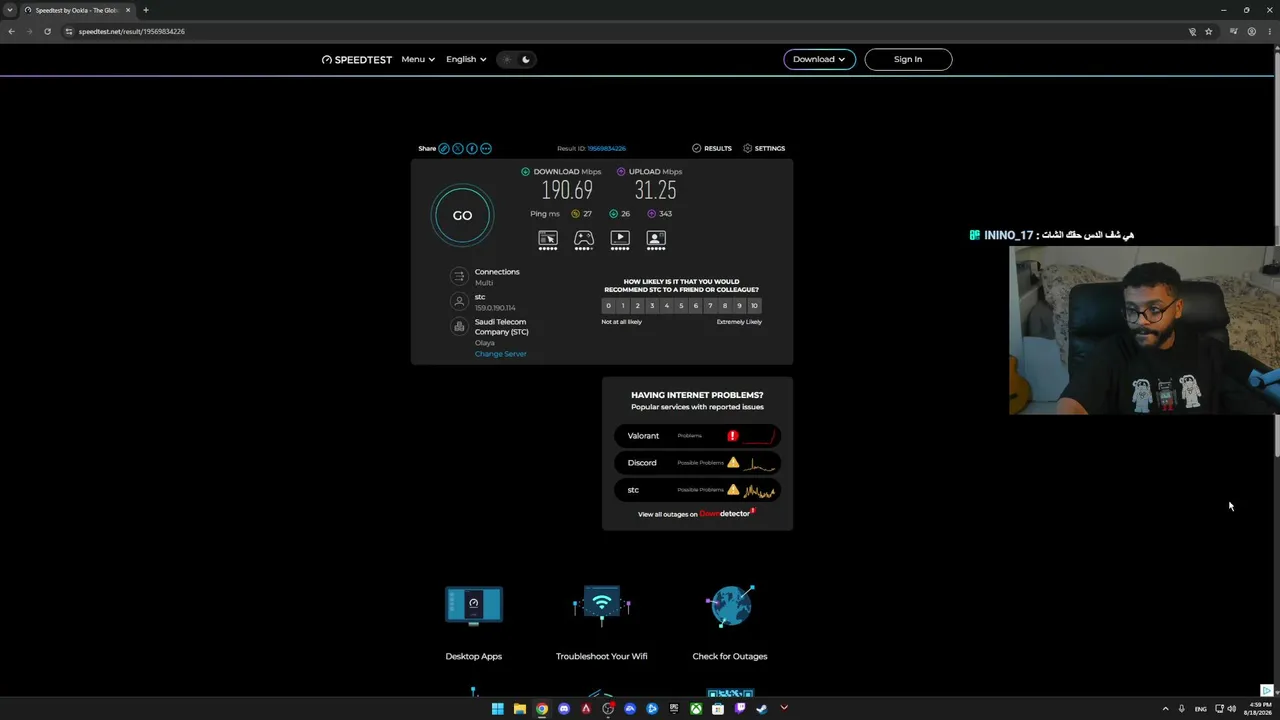Open Discord from the taskbar
Image resolution: width=1280 pixels, height=720 pixels.
(x=564, y=709)
